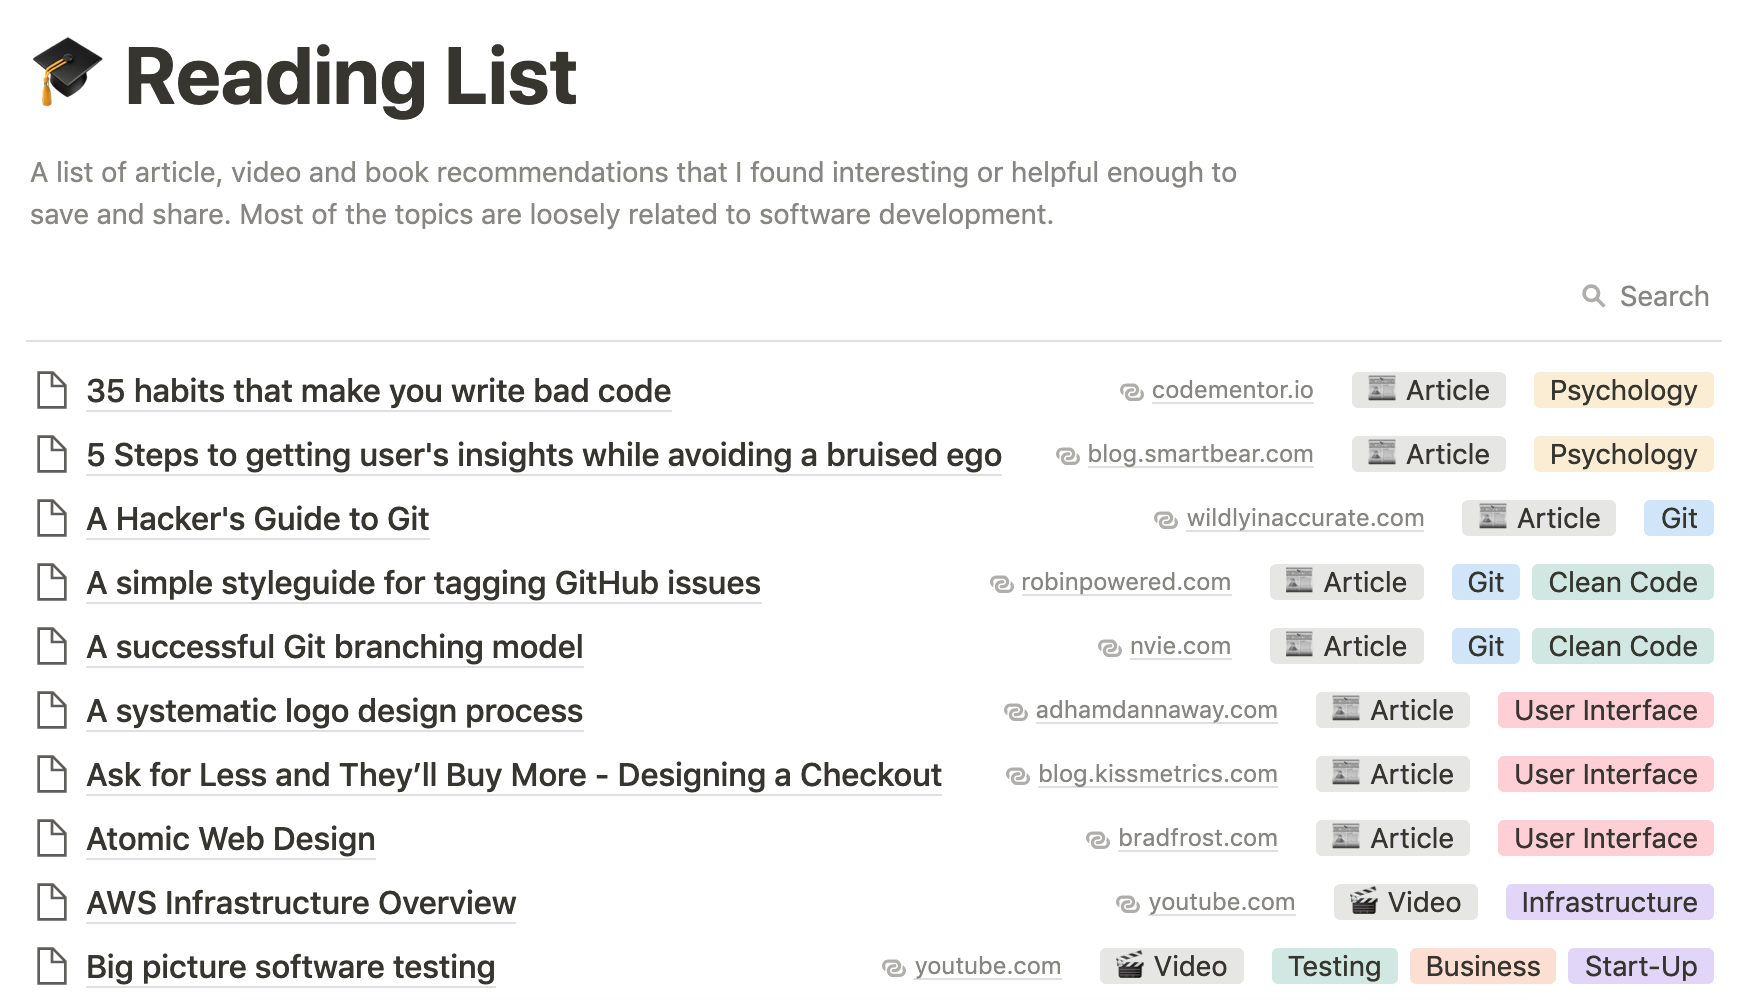The height and width of the screenshot is (1000, 1756).
Task: Click the search magnifying glass icon
Action: click(1593, 296)
